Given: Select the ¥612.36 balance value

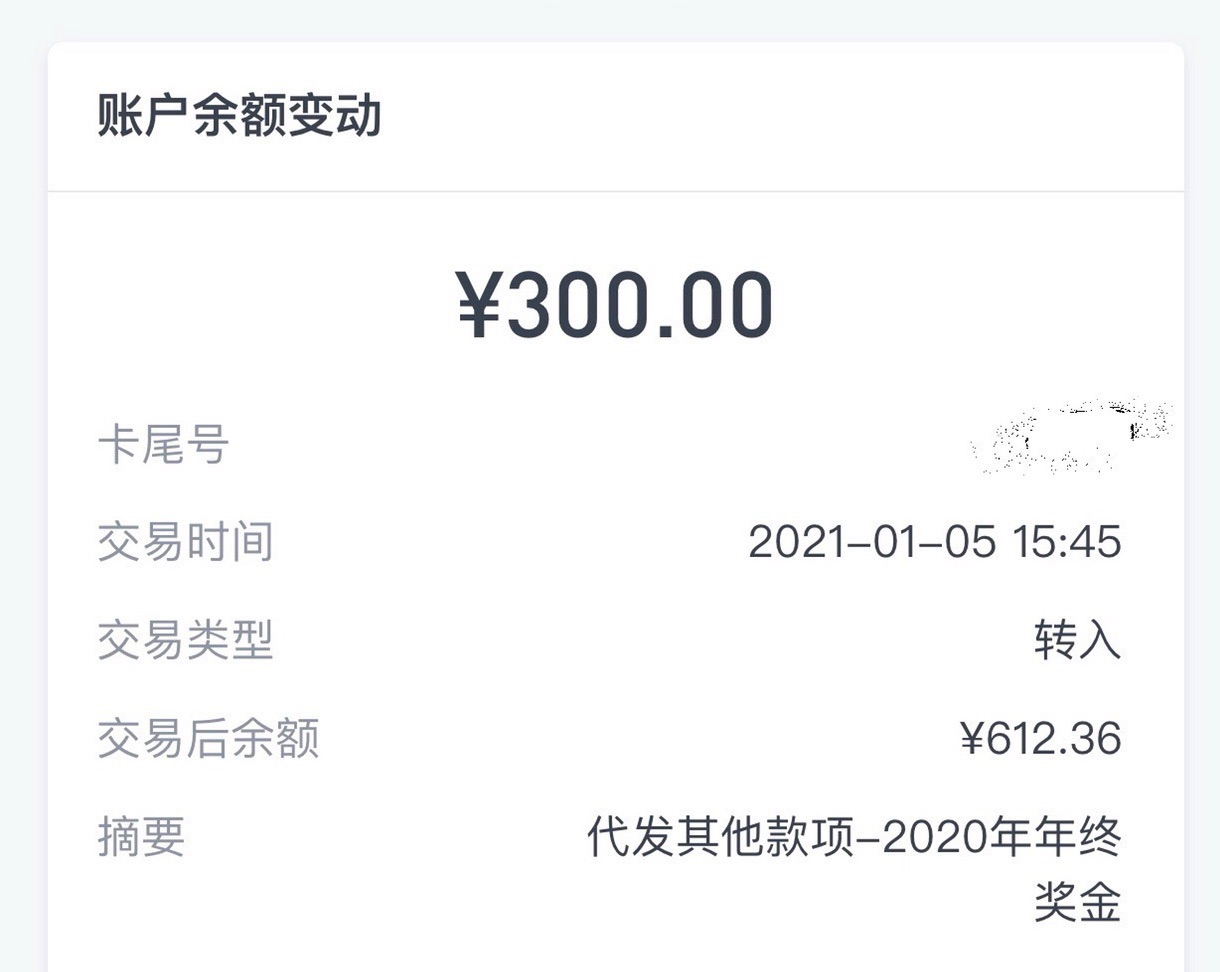Looking at the screenshot, I should coord(1041,738).
